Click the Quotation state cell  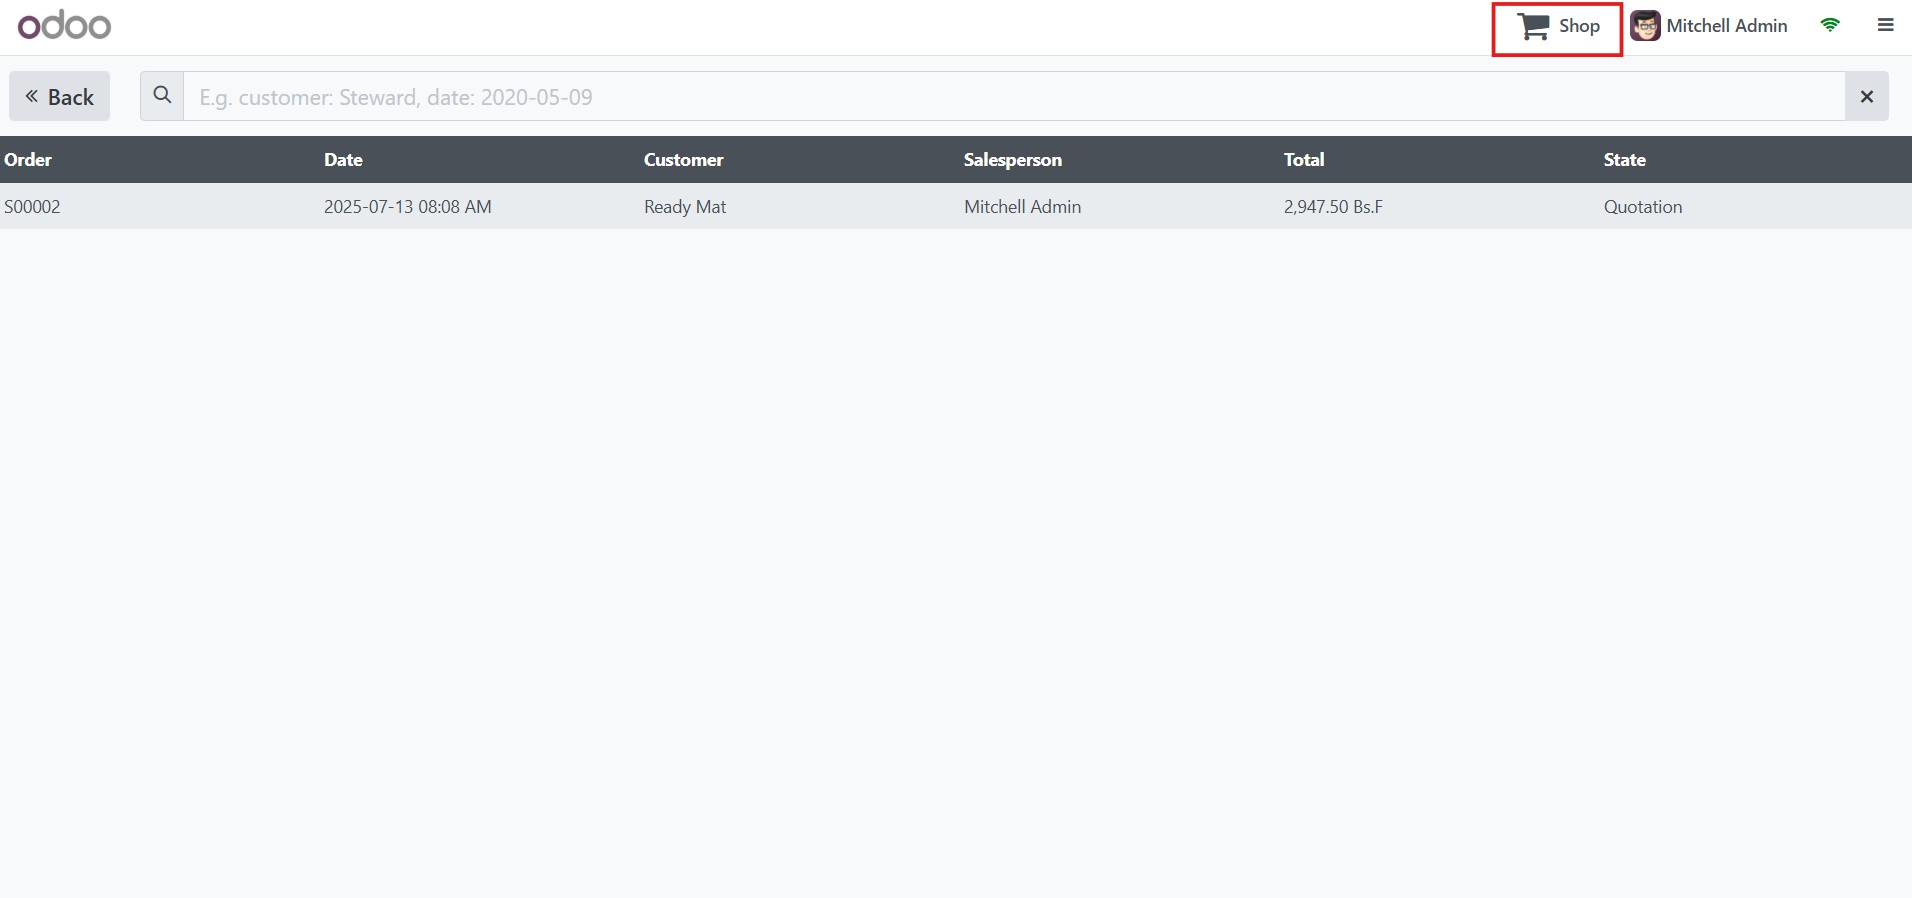1642,207
